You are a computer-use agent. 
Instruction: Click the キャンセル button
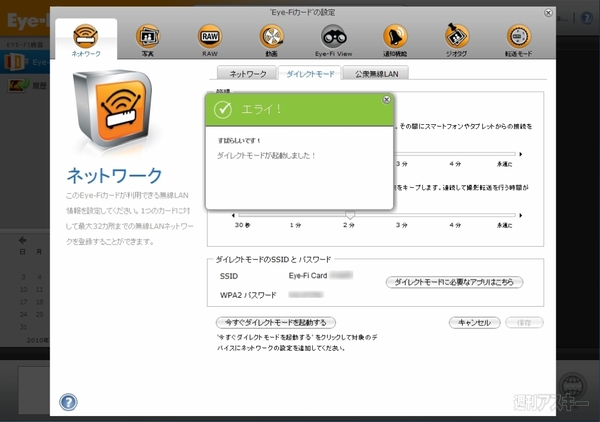[x=474, y=323]
